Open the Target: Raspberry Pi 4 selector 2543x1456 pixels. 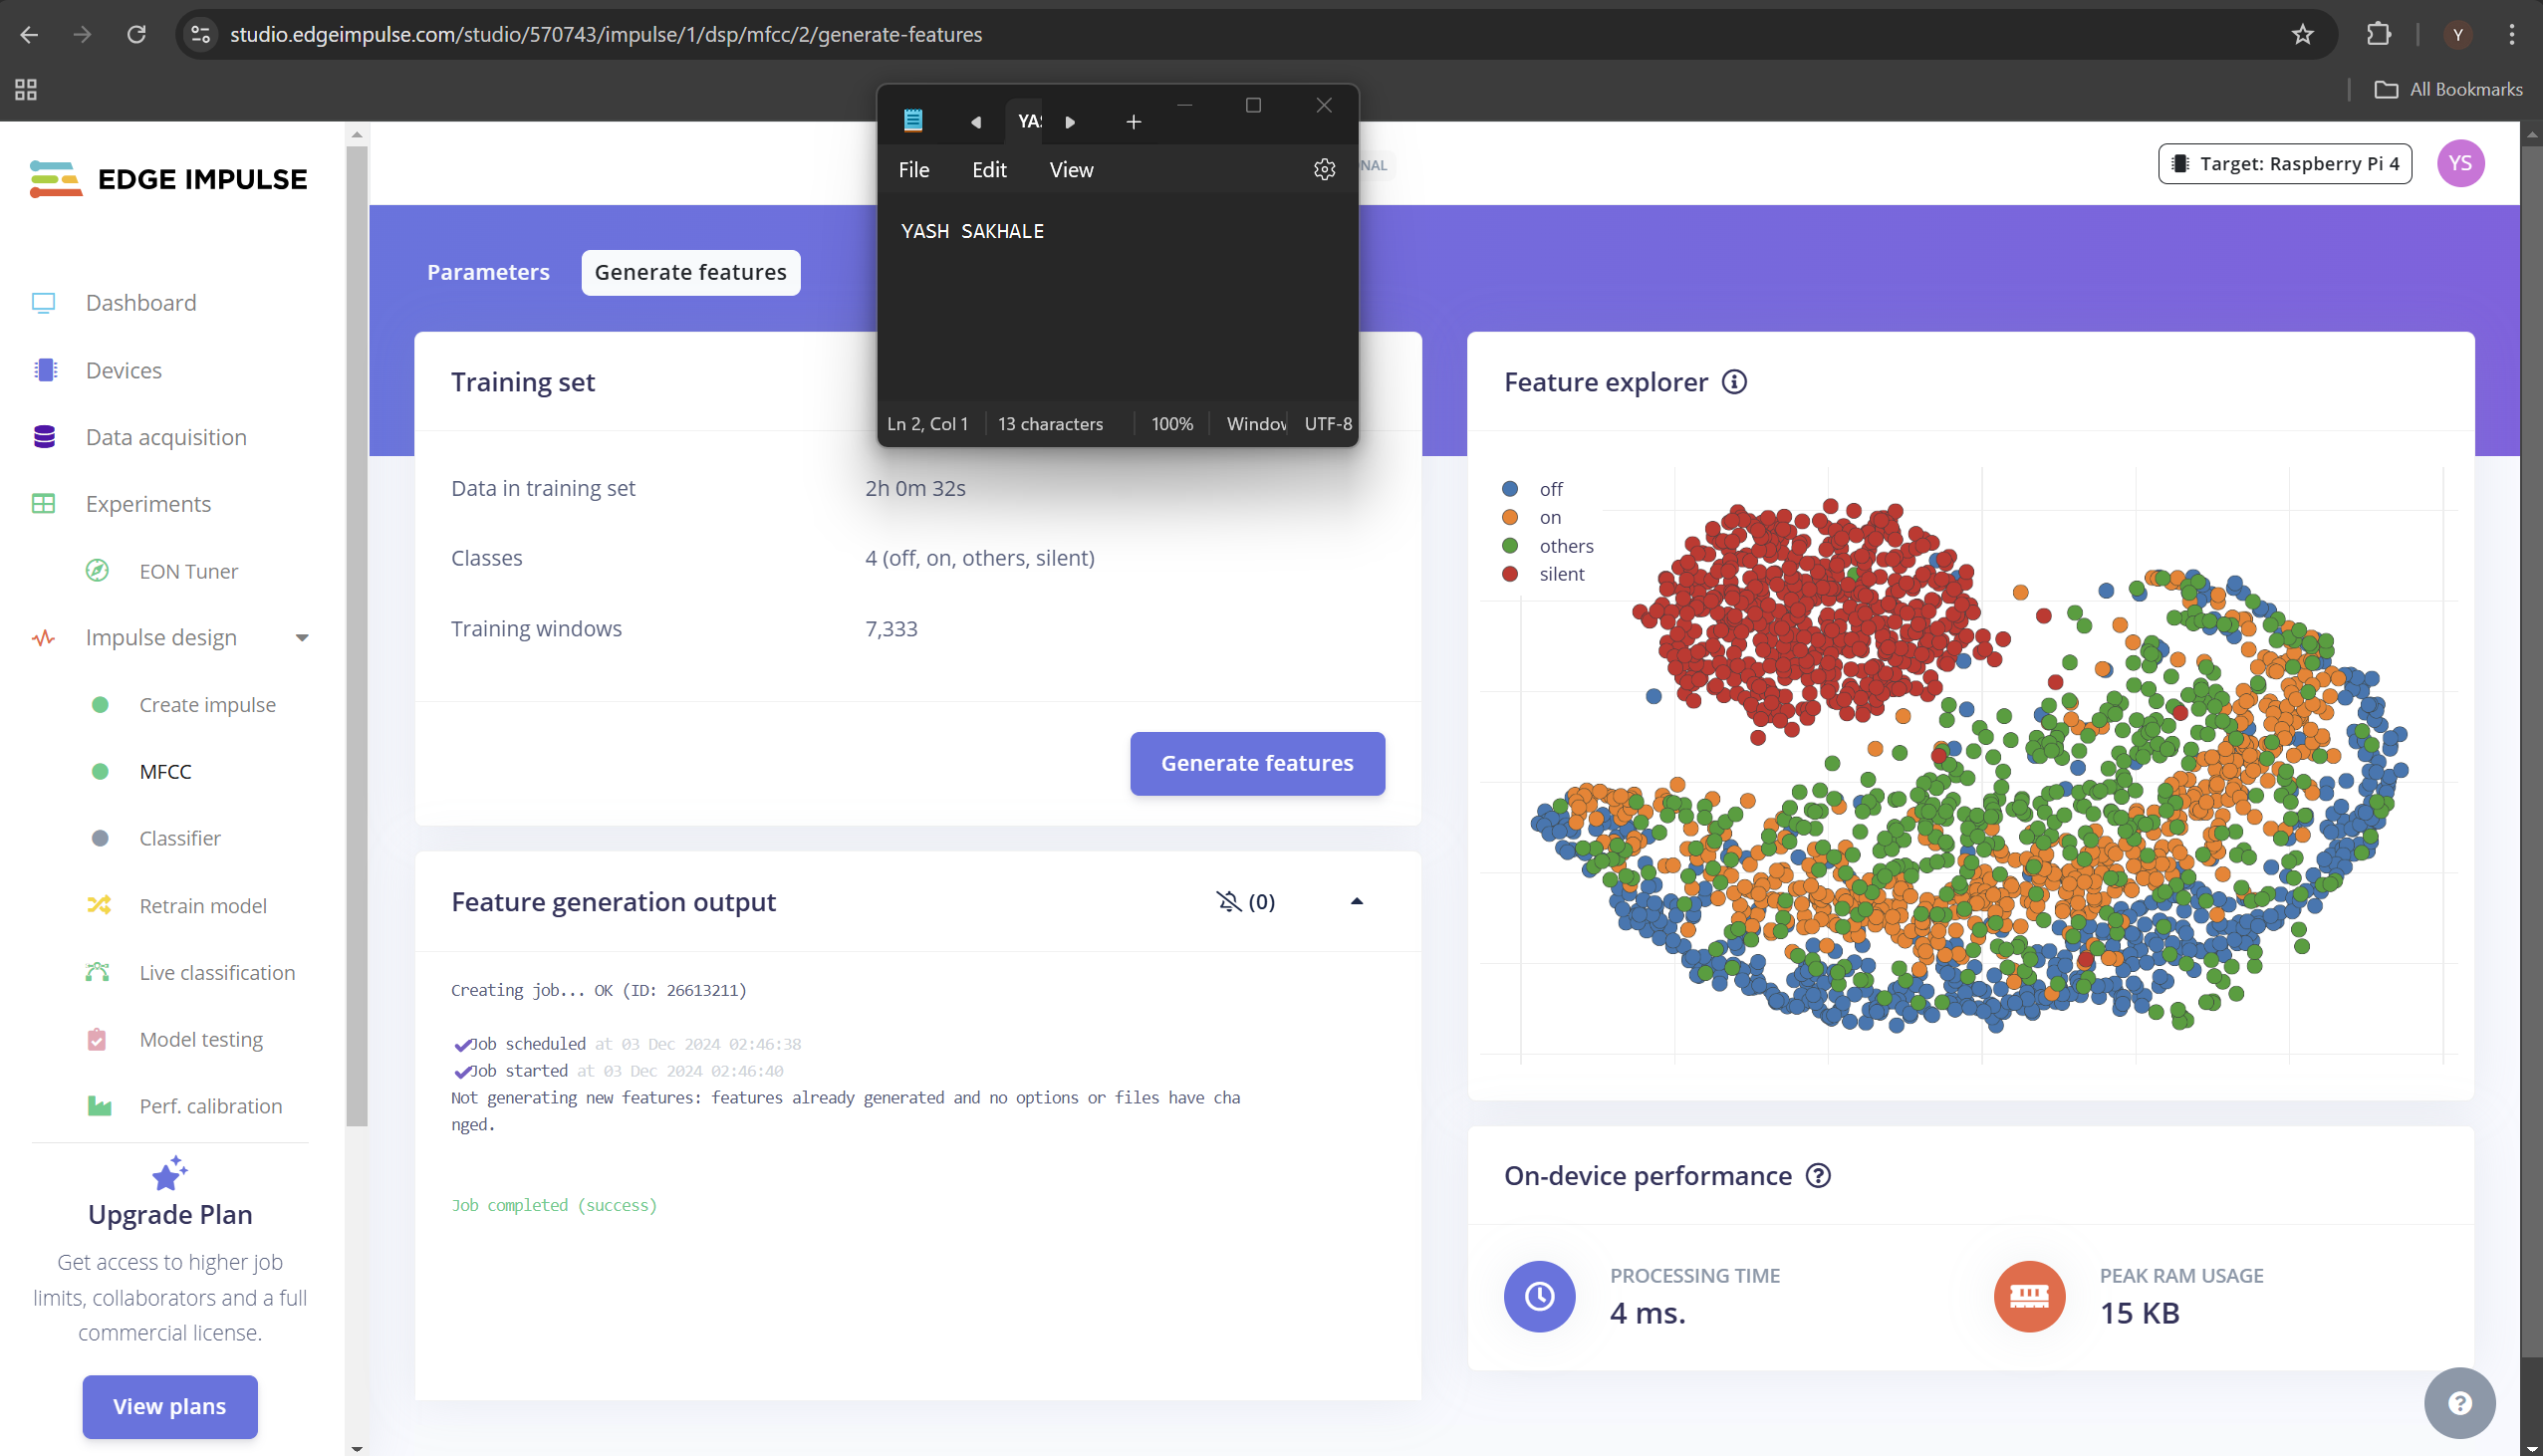2284,164
